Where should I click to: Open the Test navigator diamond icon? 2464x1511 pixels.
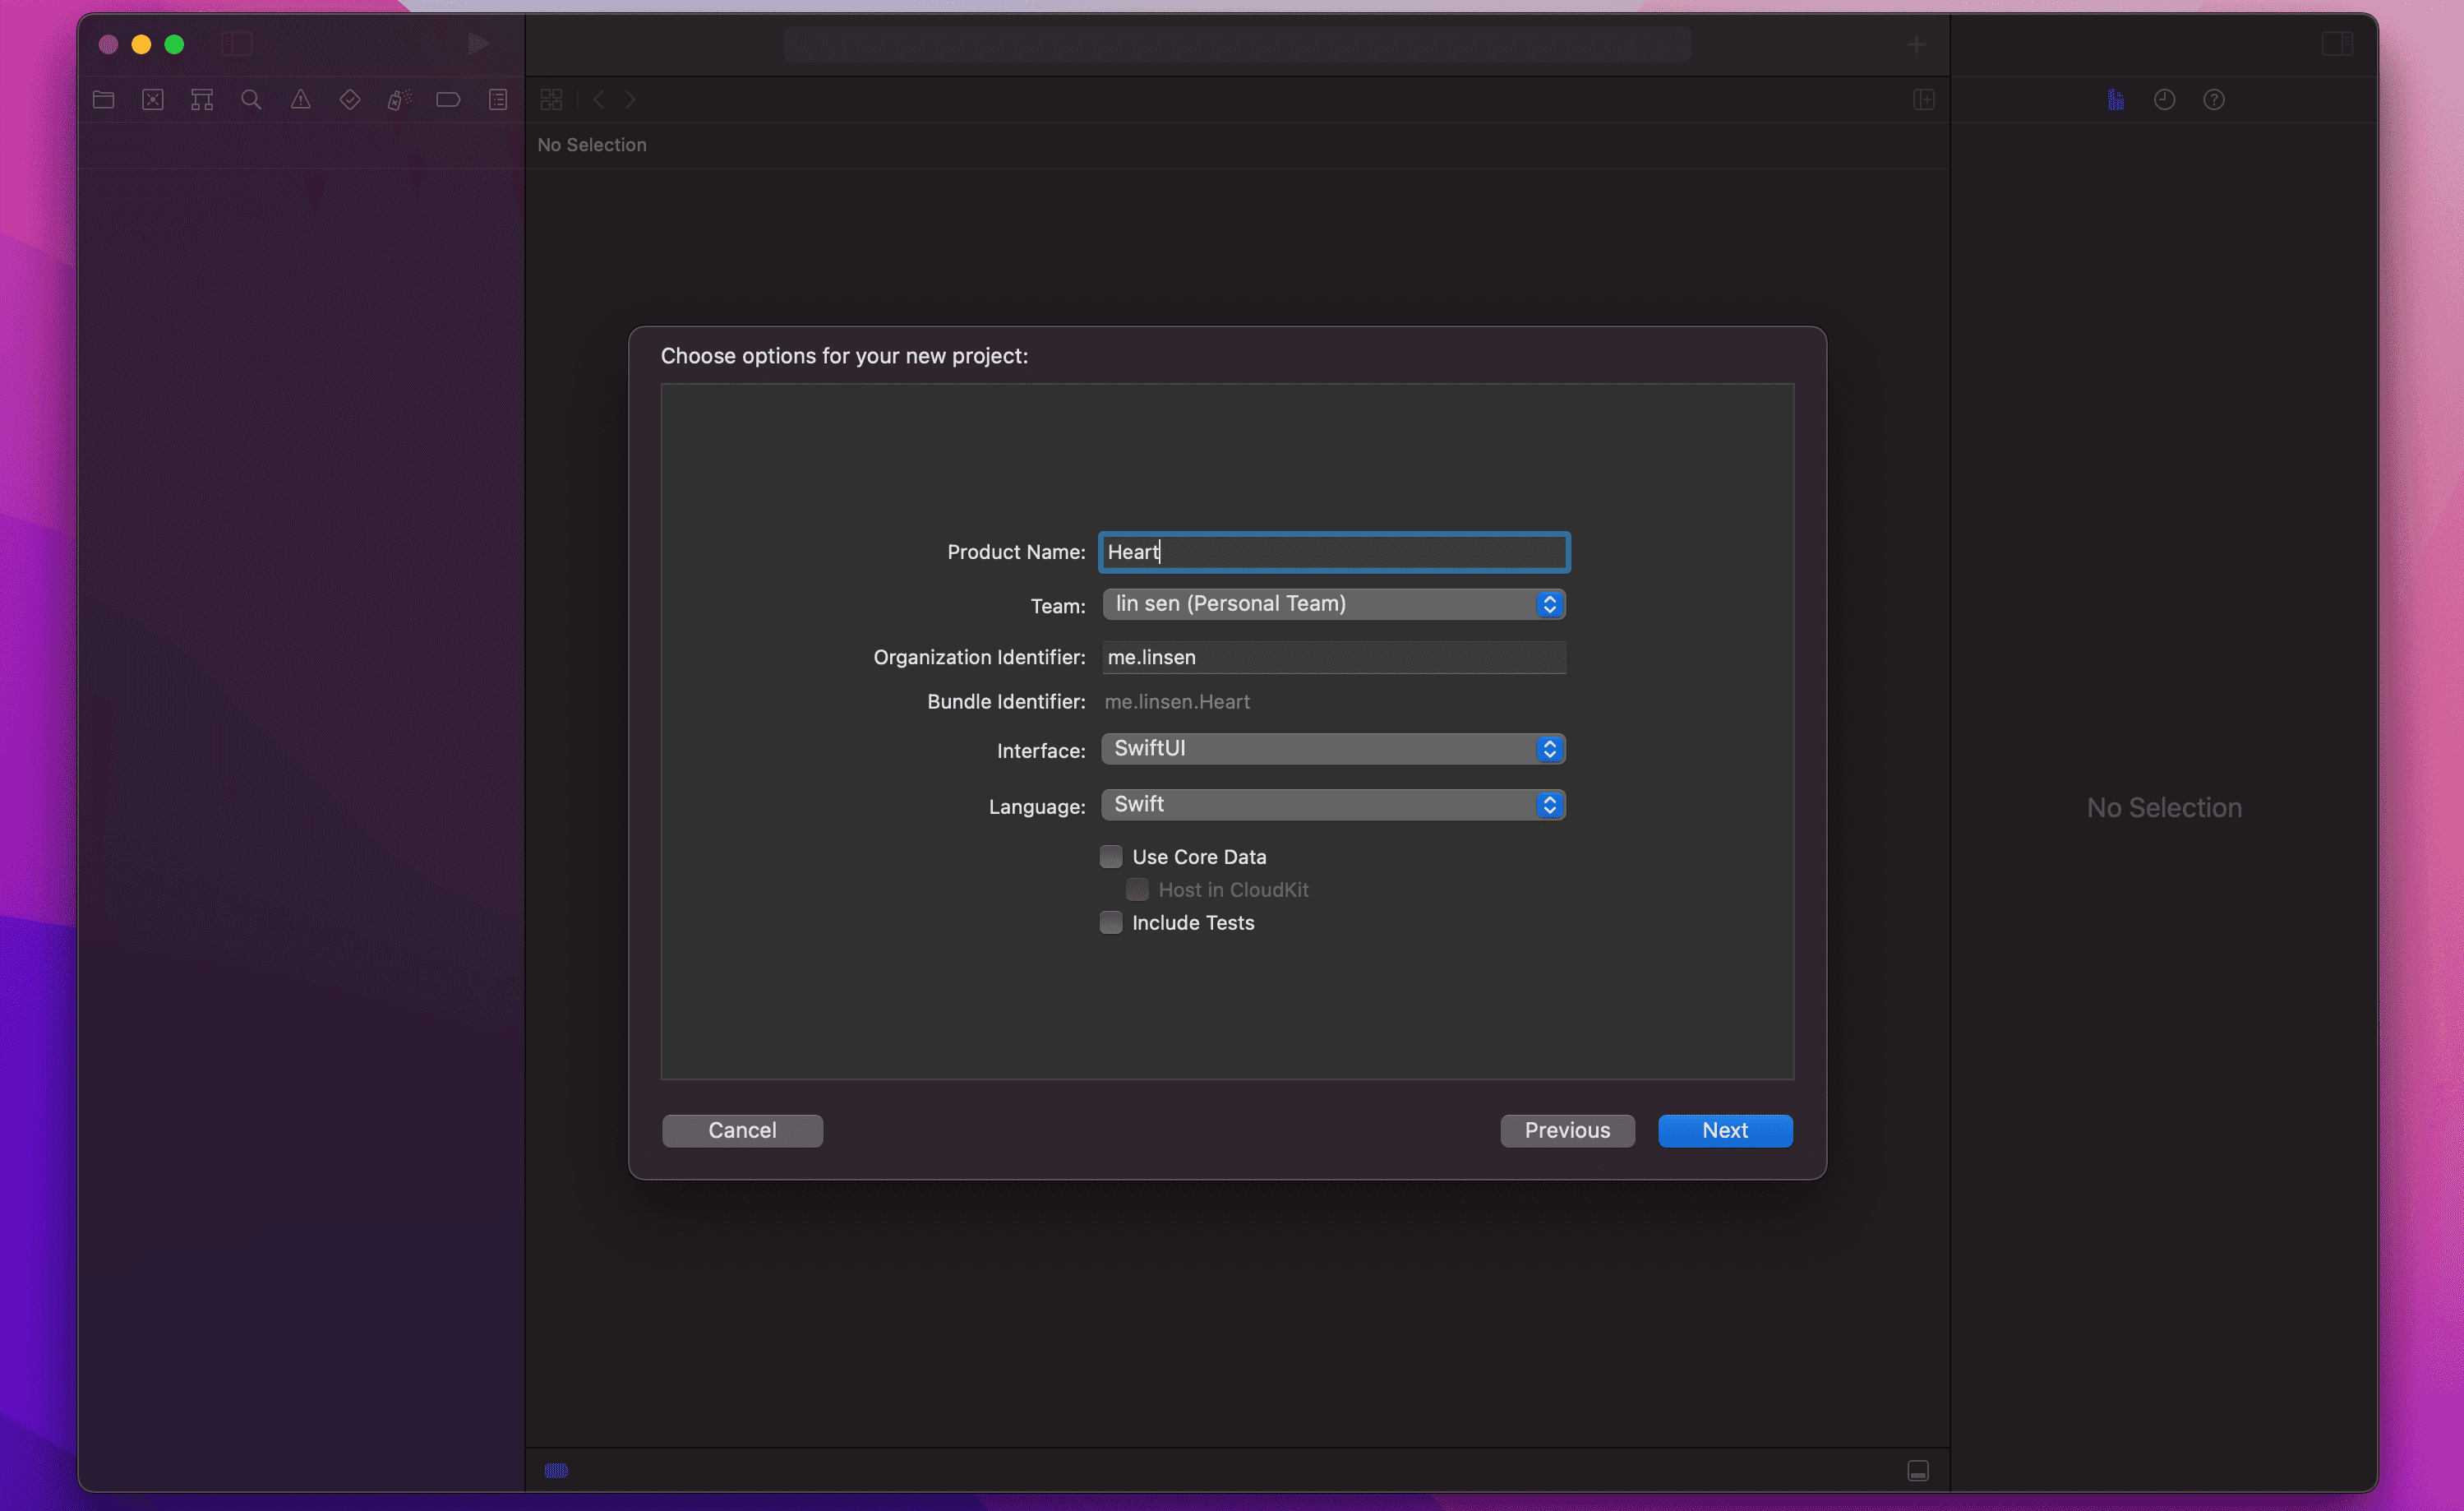tap(350, 99)
